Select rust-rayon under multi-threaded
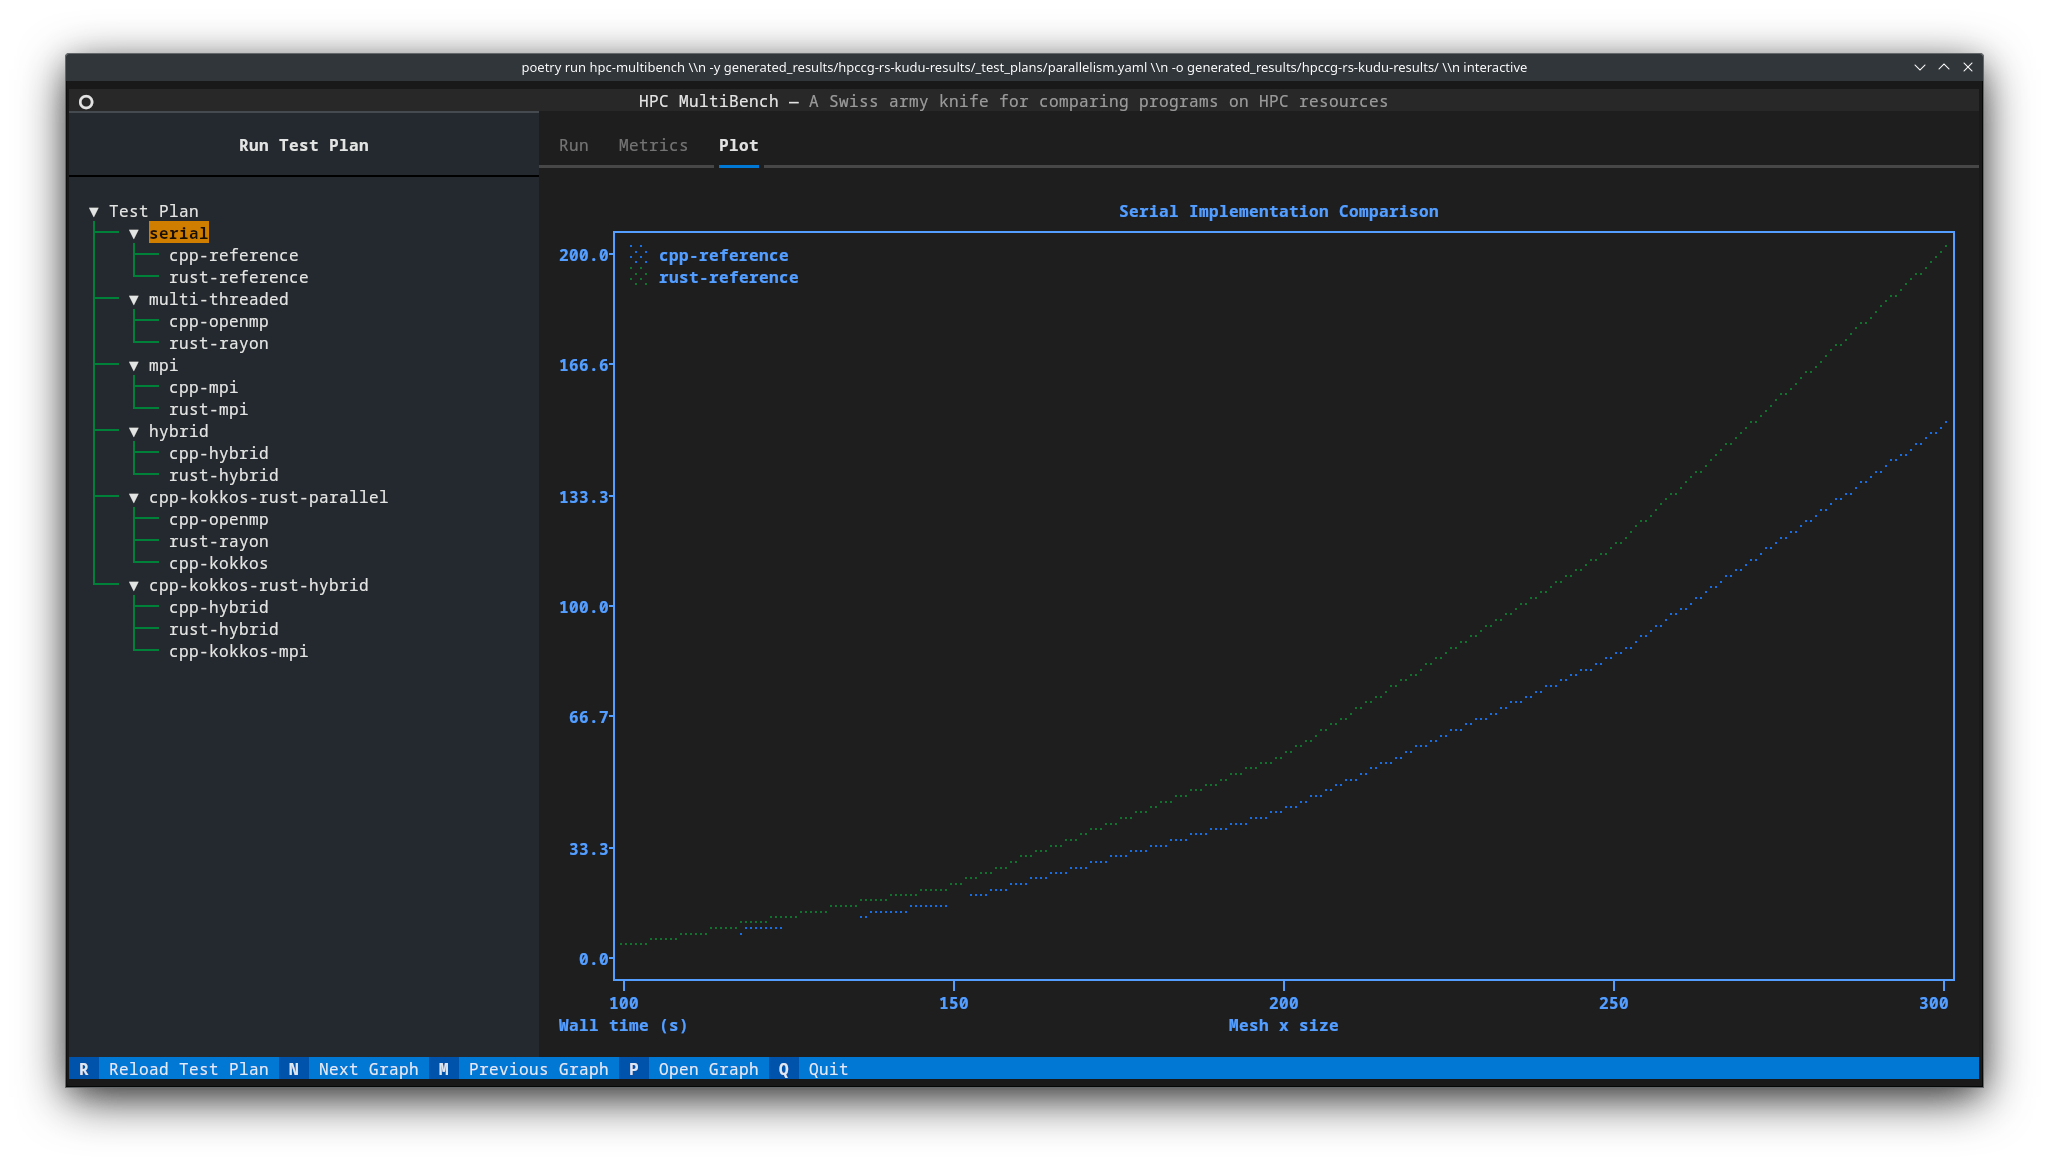The height and width of the screenshot is (1166, 2050). (219, 344)
